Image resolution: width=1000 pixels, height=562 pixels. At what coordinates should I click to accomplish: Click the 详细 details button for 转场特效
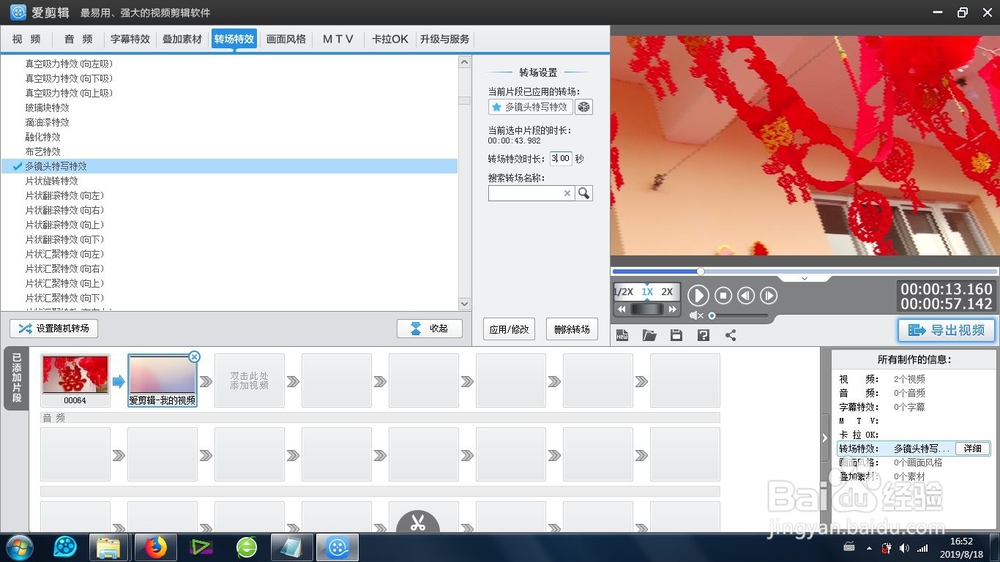click(972, 448)
